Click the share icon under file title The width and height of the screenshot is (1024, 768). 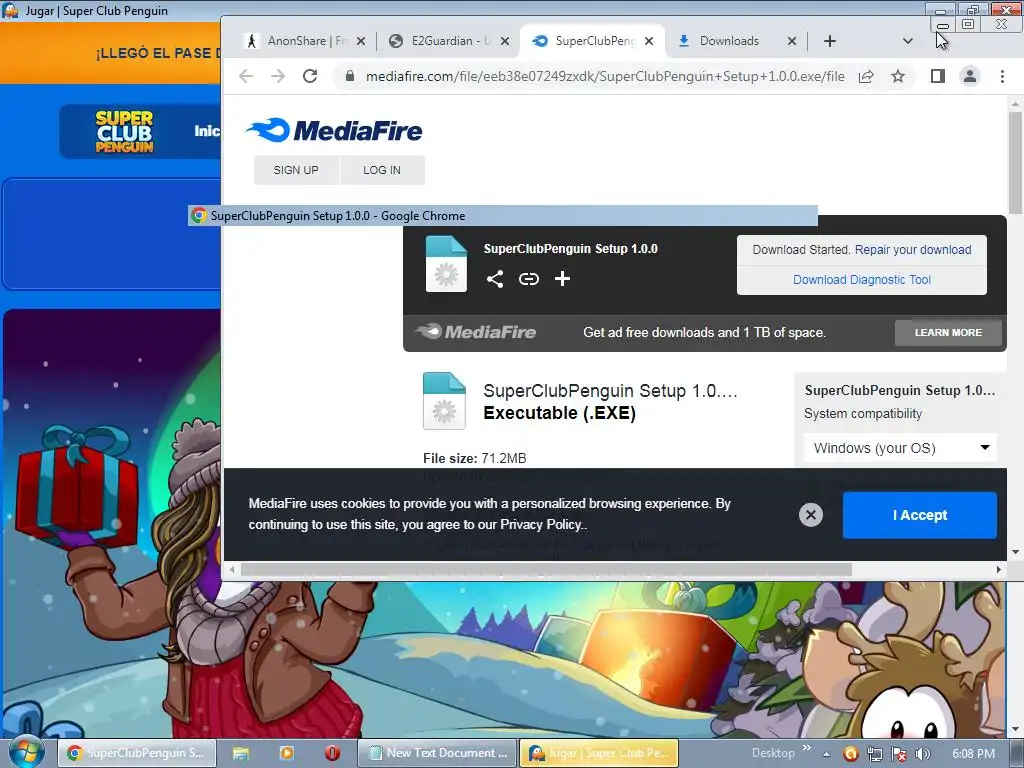pyautogui.click(x=494, y=279)
